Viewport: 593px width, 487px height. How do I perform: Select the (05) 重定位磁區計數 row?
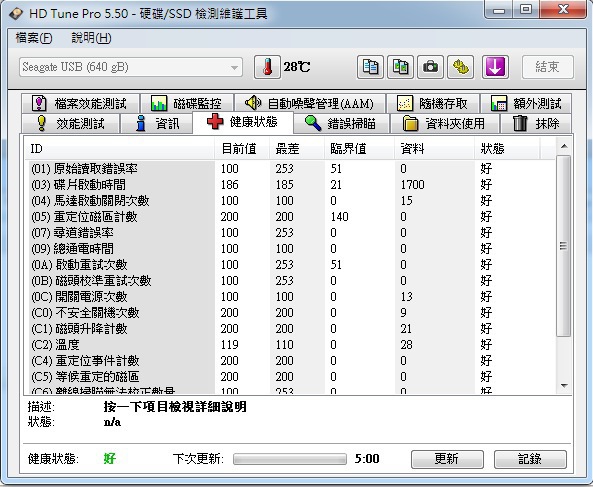(291, 217)
